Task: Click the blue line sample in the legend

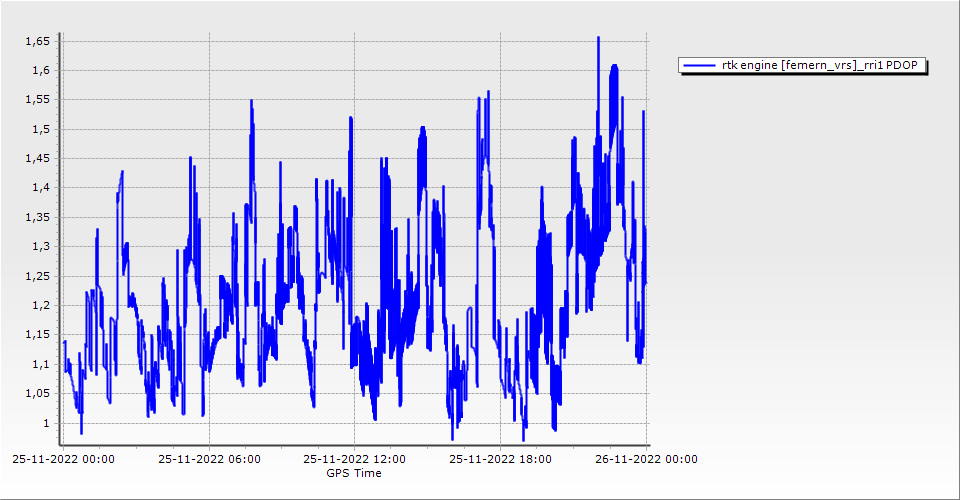Action: (x=699, y=66)
